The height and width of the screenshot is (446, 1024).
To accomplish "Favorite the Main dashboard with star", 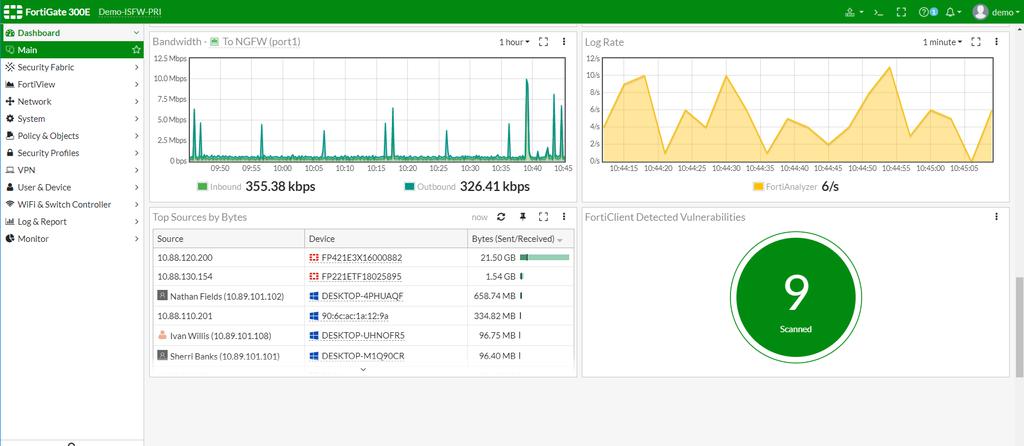I will pyautogui.click(x=136, y=50).
